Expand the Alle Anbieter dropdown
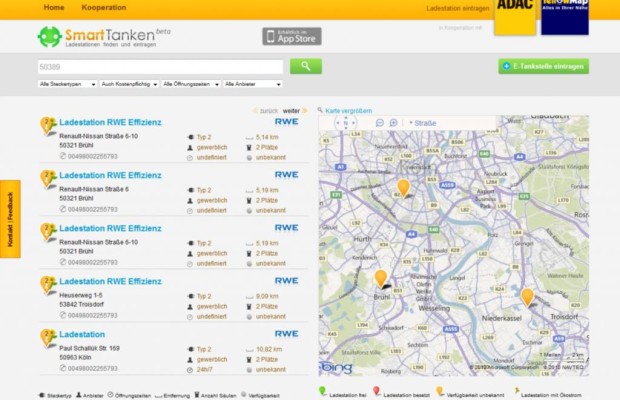Screen dimensions: 620x400 click(253, 84)
